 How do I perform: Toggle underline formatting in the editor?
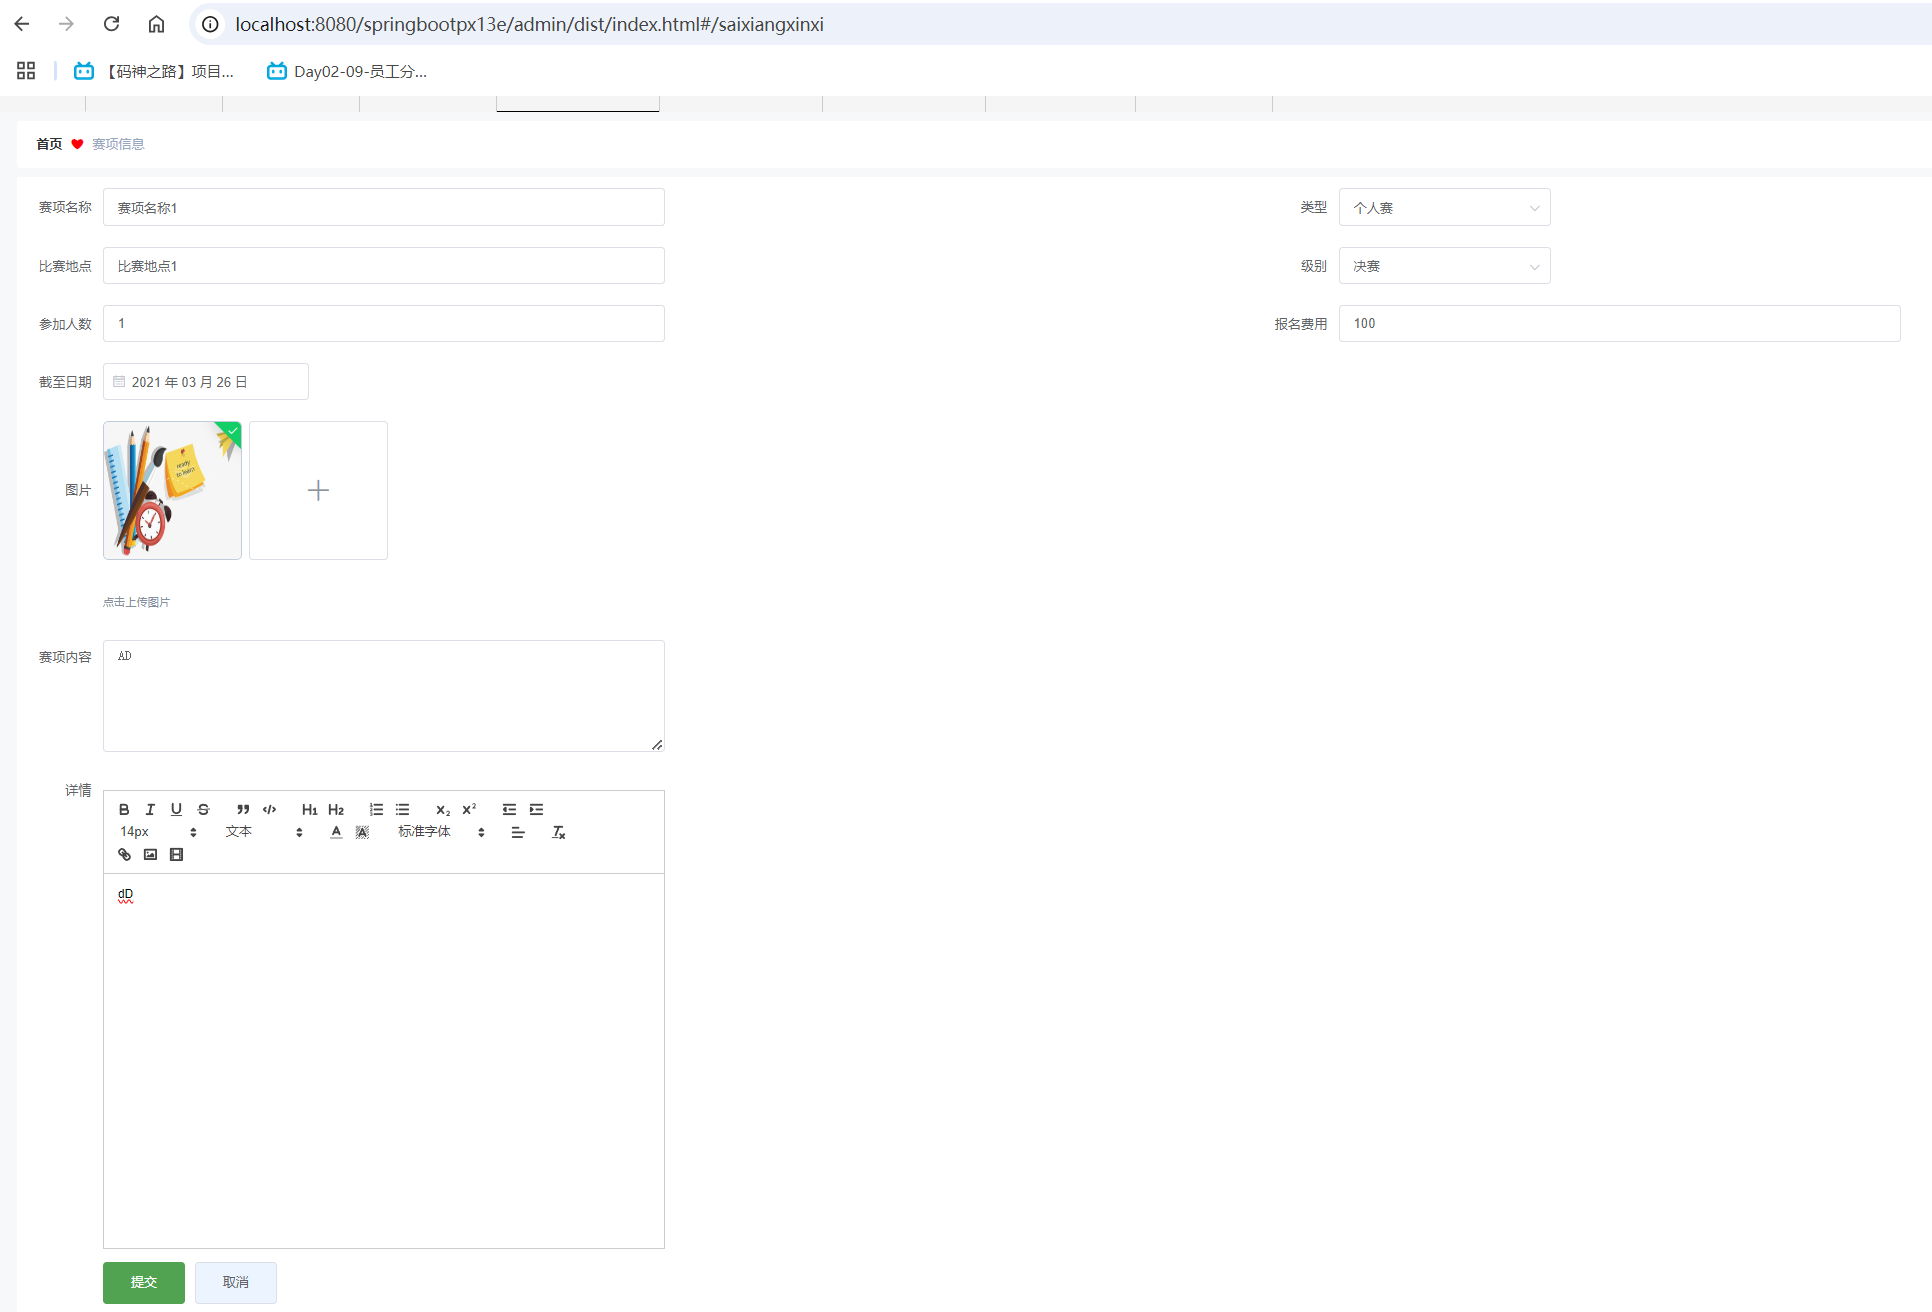(176, 809)
